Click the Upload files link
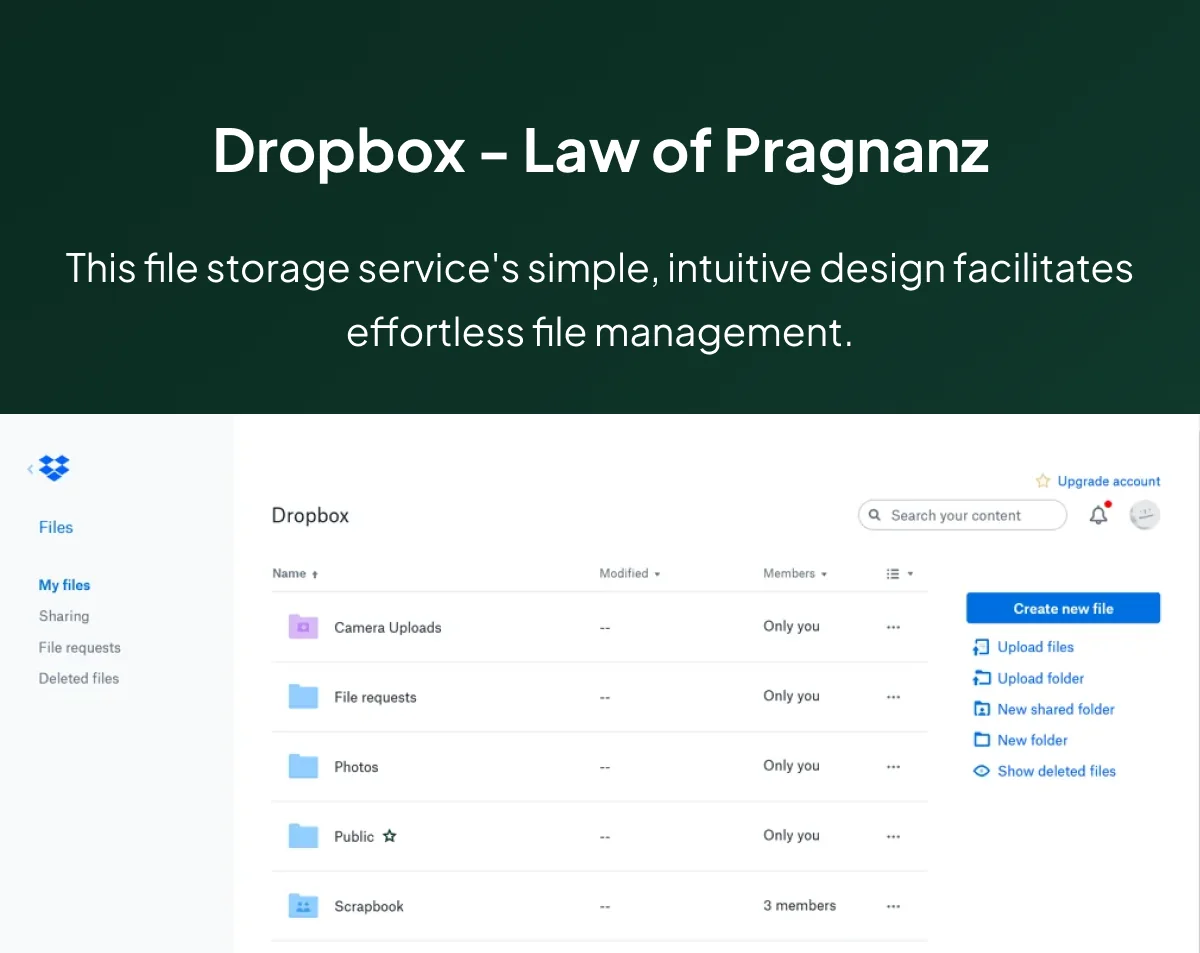Viewport: 1200px width, 953px height. (1036, 647)
